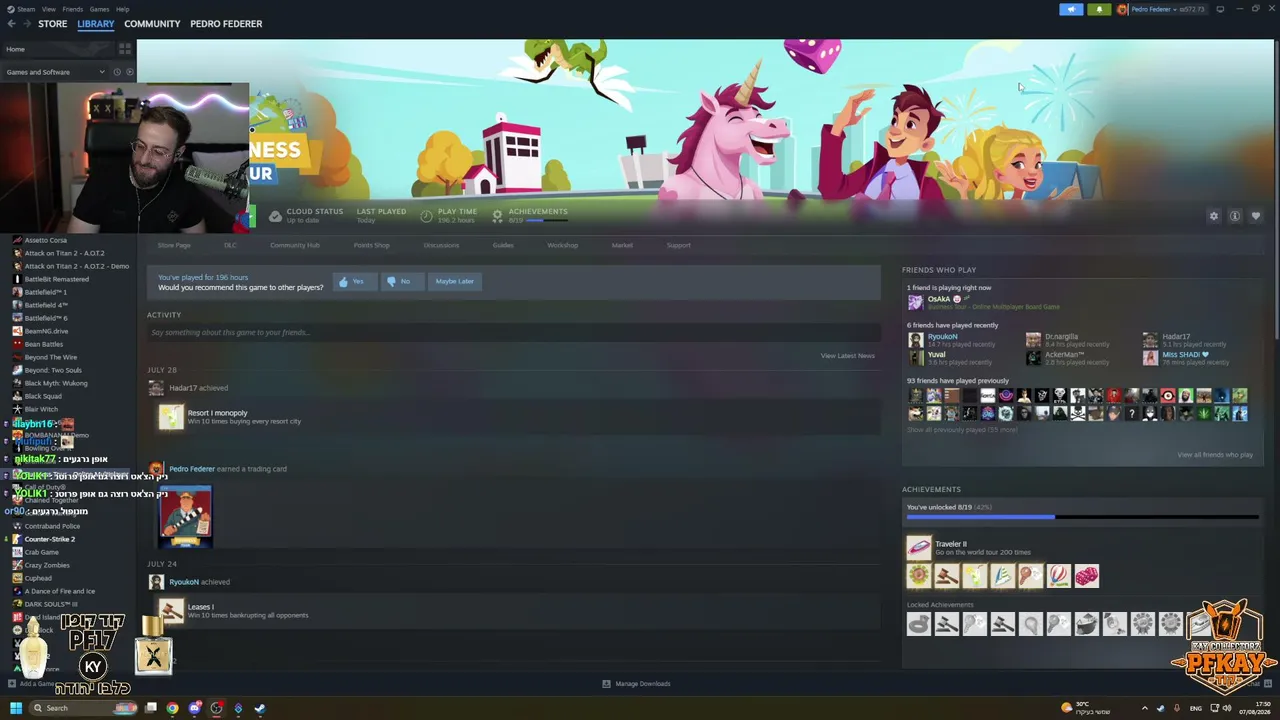This screenshot has height=720, width=1280.
Task: Switch to the STORE tab
Action: tap(52, 24)
